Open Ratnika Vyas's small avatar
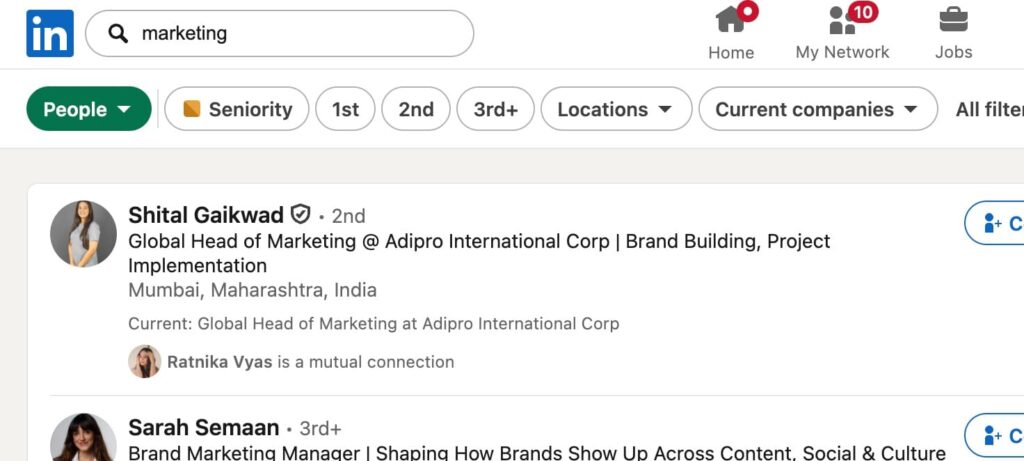The width and height of the screenshot is (1024, 461). coord(144,361)
